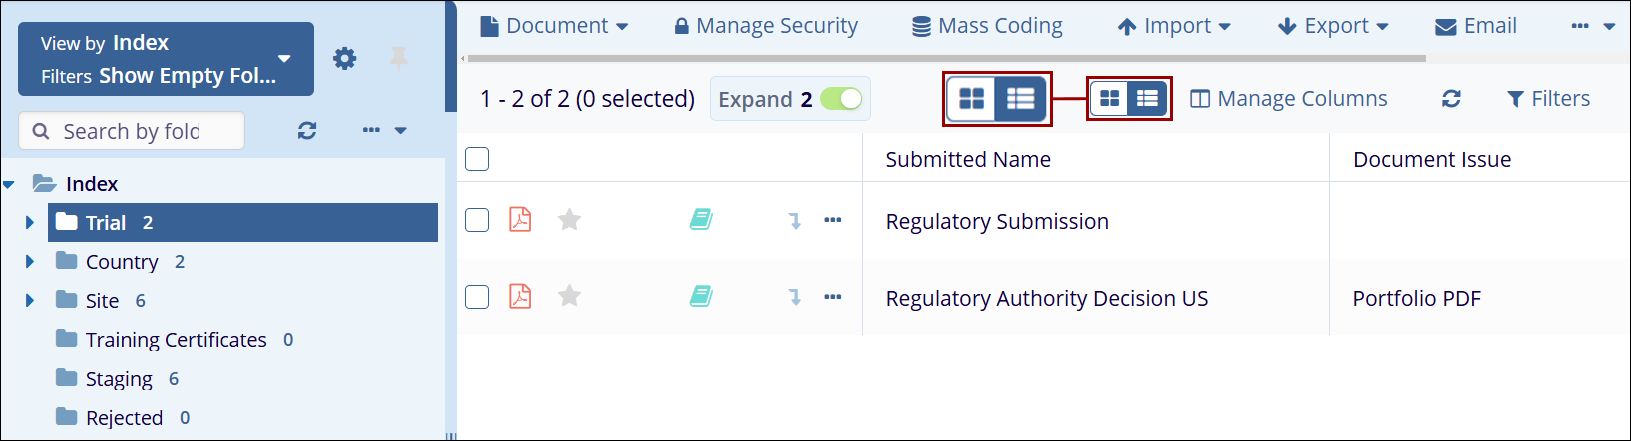The width and height of the screenshot is (1631, 441).
Task: Open ellipsis actions for Regulatory Authority Decision US
Action: (x=832, y=297)
